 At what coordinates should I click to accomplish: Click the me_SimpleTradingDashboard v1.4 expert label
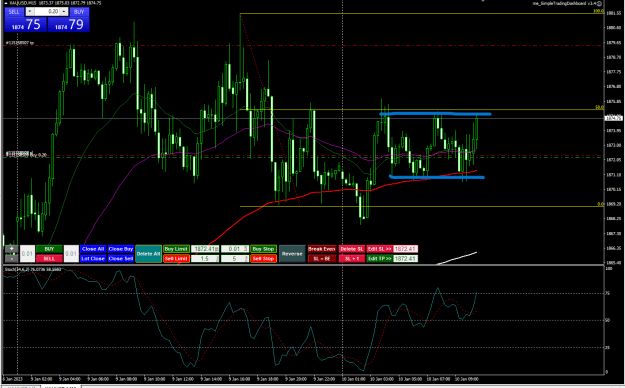pyautogui.click(x=564, y=3)
